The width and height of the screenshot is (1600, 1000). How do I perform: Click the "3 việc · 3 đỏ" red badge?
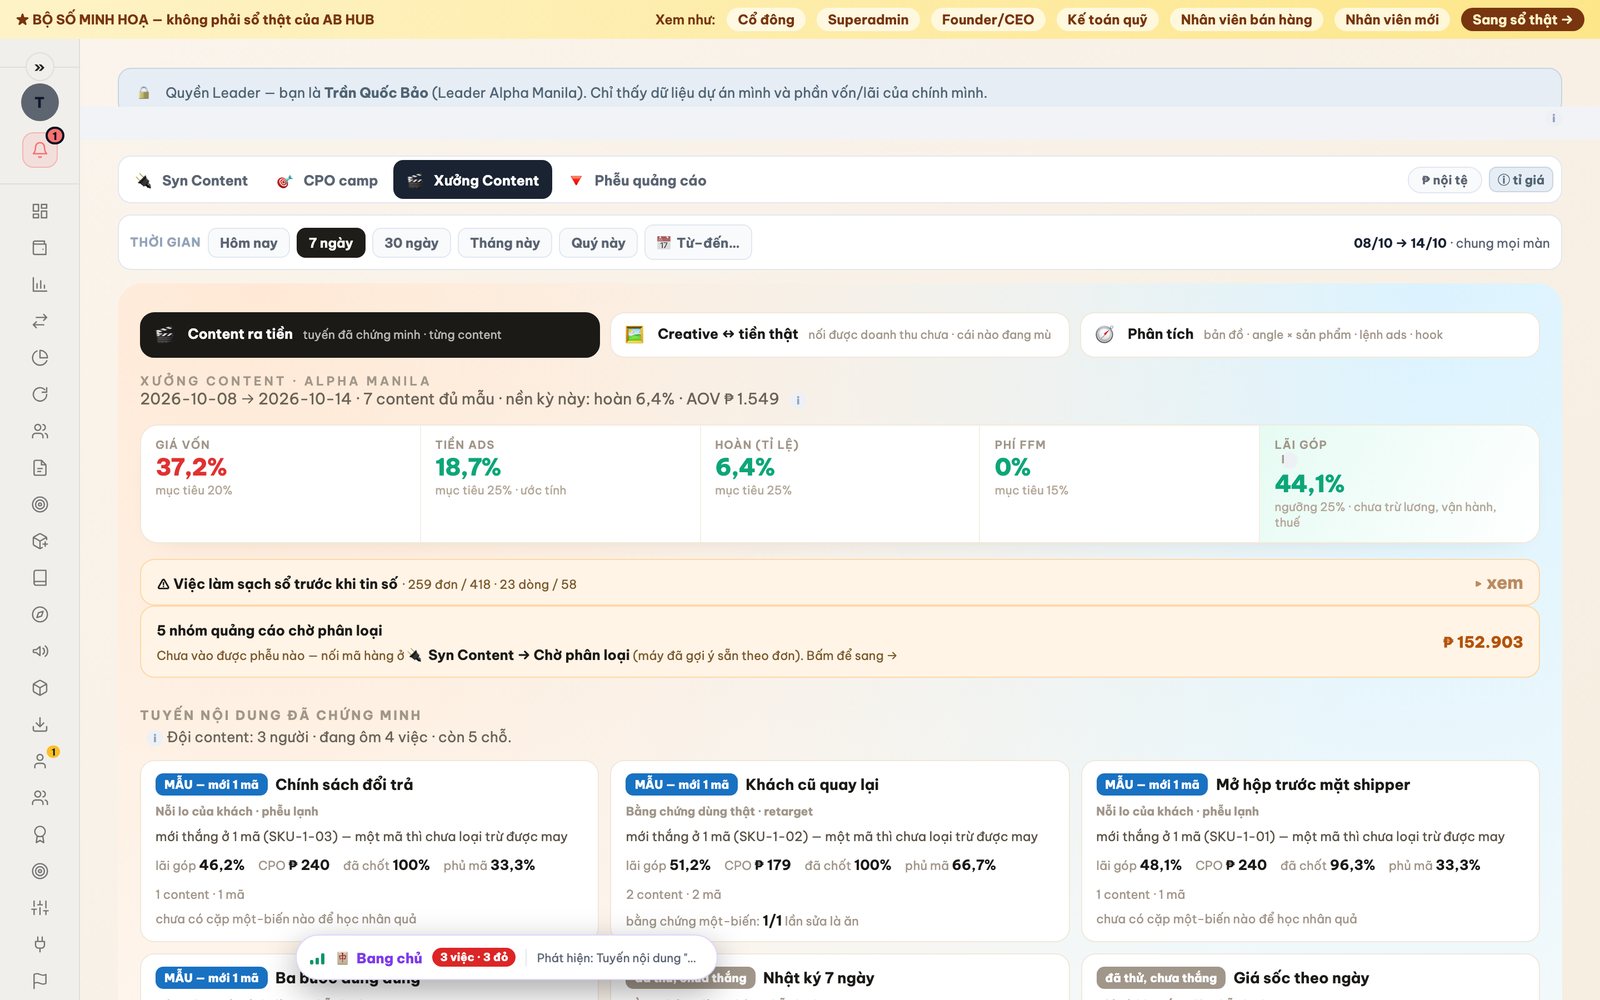coord(474,958)
